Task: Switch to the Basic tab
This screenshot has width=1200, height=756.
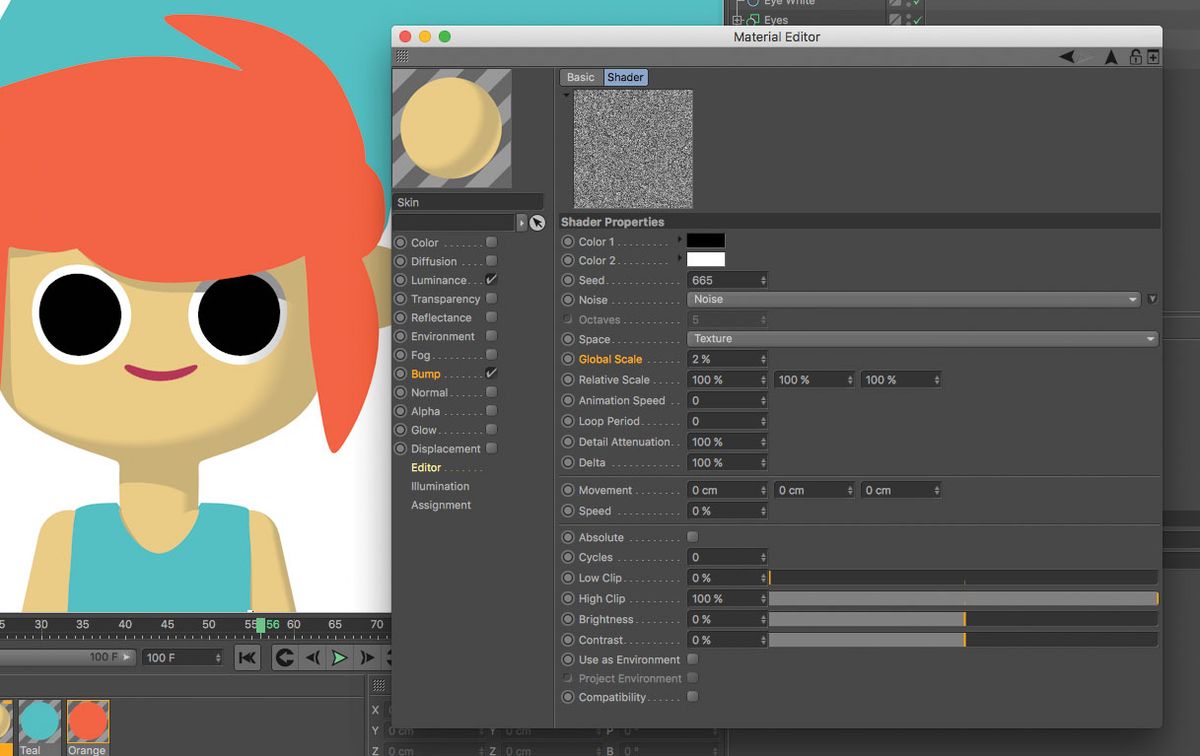Action: [x=580, y=76]
